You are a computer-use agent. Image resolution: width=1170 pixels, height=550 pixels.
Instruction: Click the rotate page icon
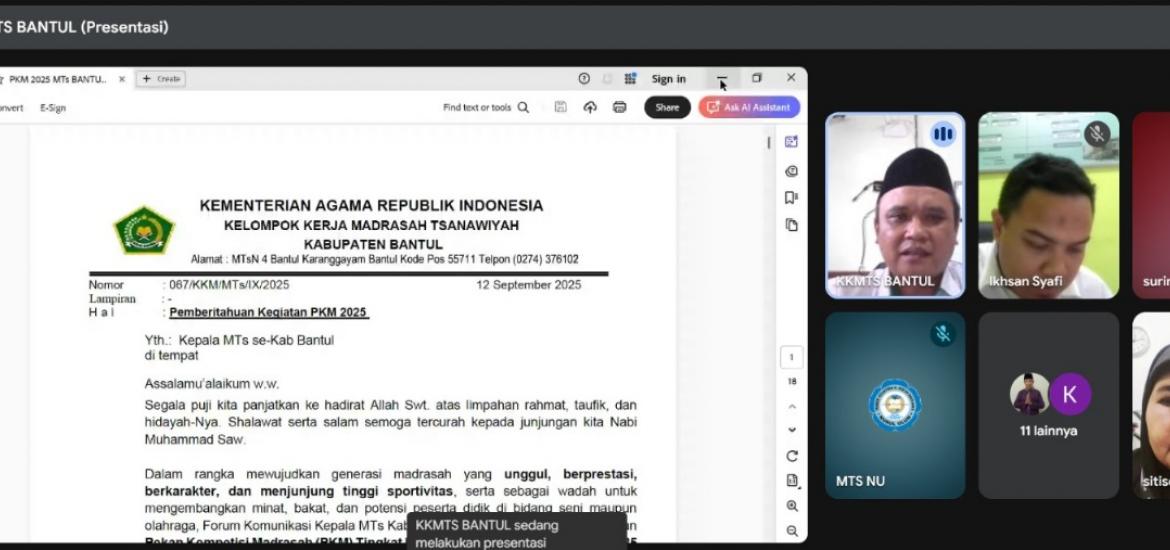792,456
